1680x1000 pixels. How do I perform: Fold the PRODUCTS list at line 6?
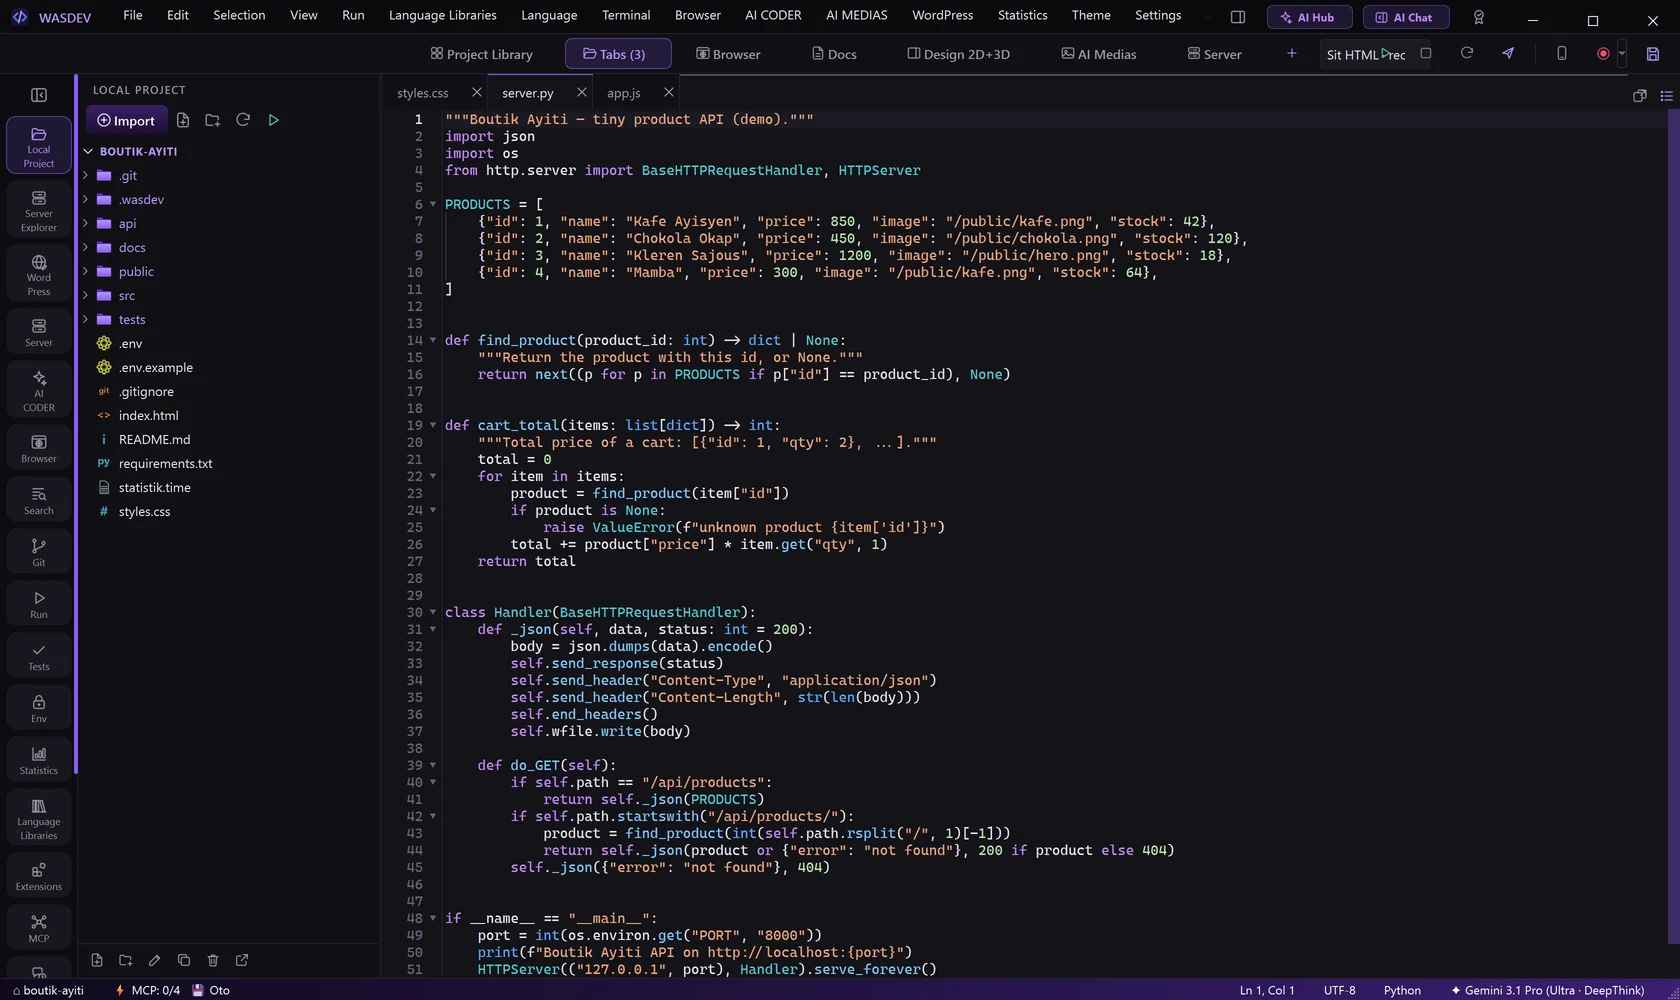click(433, 204)
